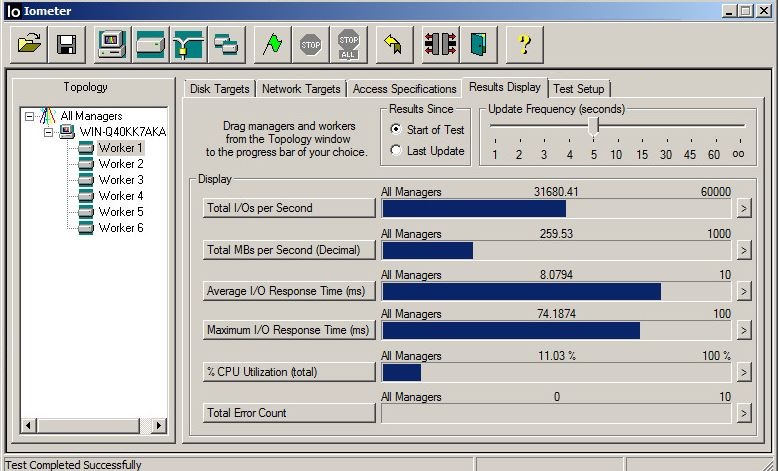Disconnect the selected worker or manager
Screen dimensions: 780x471
(x=440, y=45)
